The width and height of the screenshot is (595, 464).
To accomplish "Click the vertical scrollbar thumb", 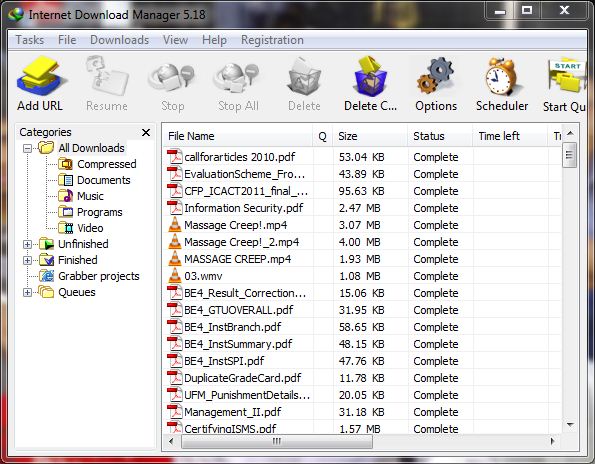I will click(569, 155).
